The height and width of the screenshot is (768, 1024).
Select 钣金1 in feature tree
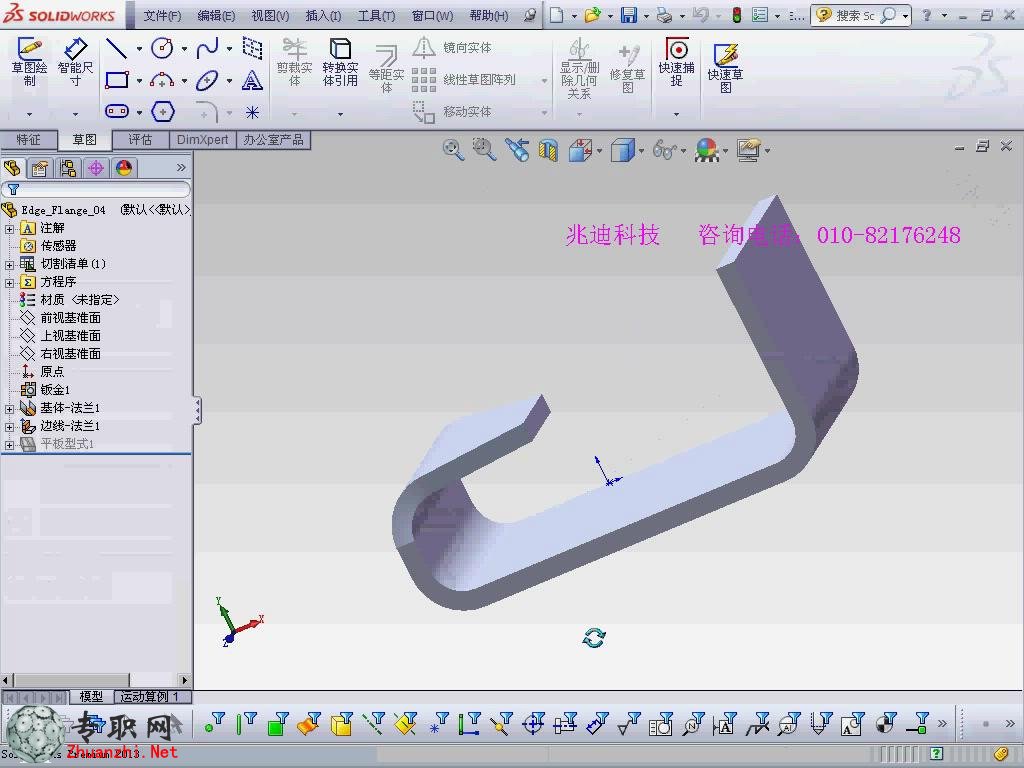(55, 390)
